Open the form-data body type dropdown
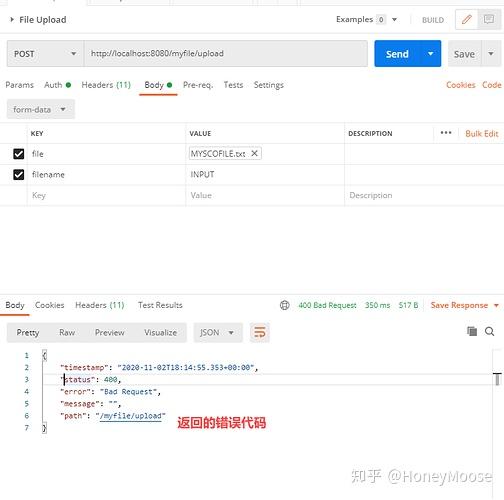504x500 pixels. click(41, 109)
